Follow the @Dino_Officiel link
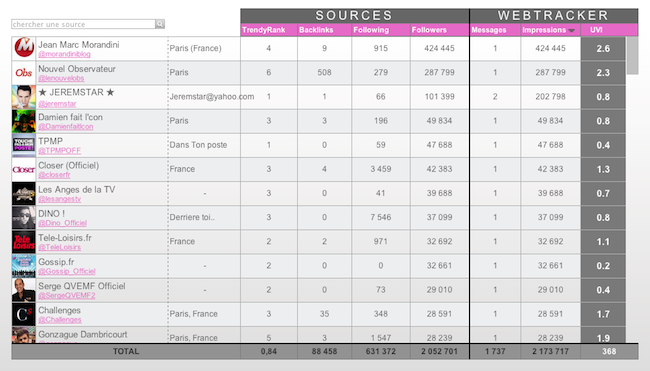 coord(63,223)
